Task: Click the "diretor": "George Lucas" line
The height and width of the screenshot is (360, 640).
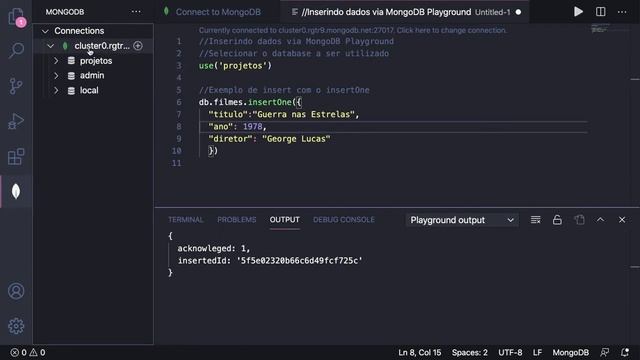Action: tap(269, 139)
